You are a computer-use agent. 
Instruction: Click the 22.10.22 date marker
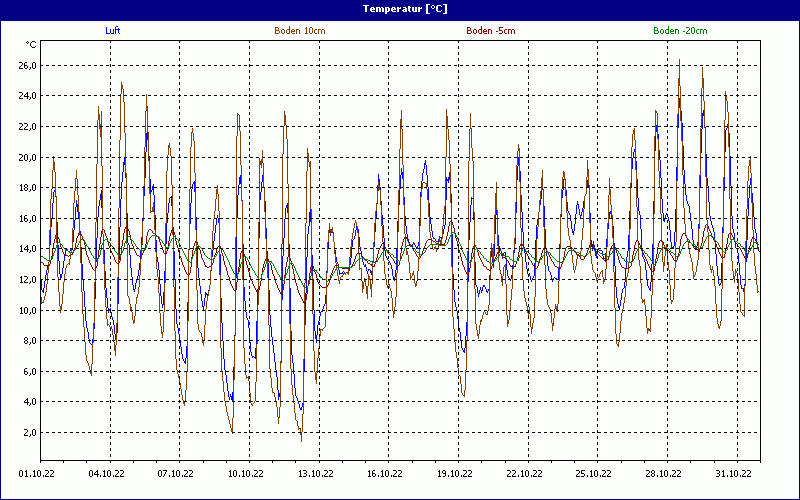pos(524,475)
